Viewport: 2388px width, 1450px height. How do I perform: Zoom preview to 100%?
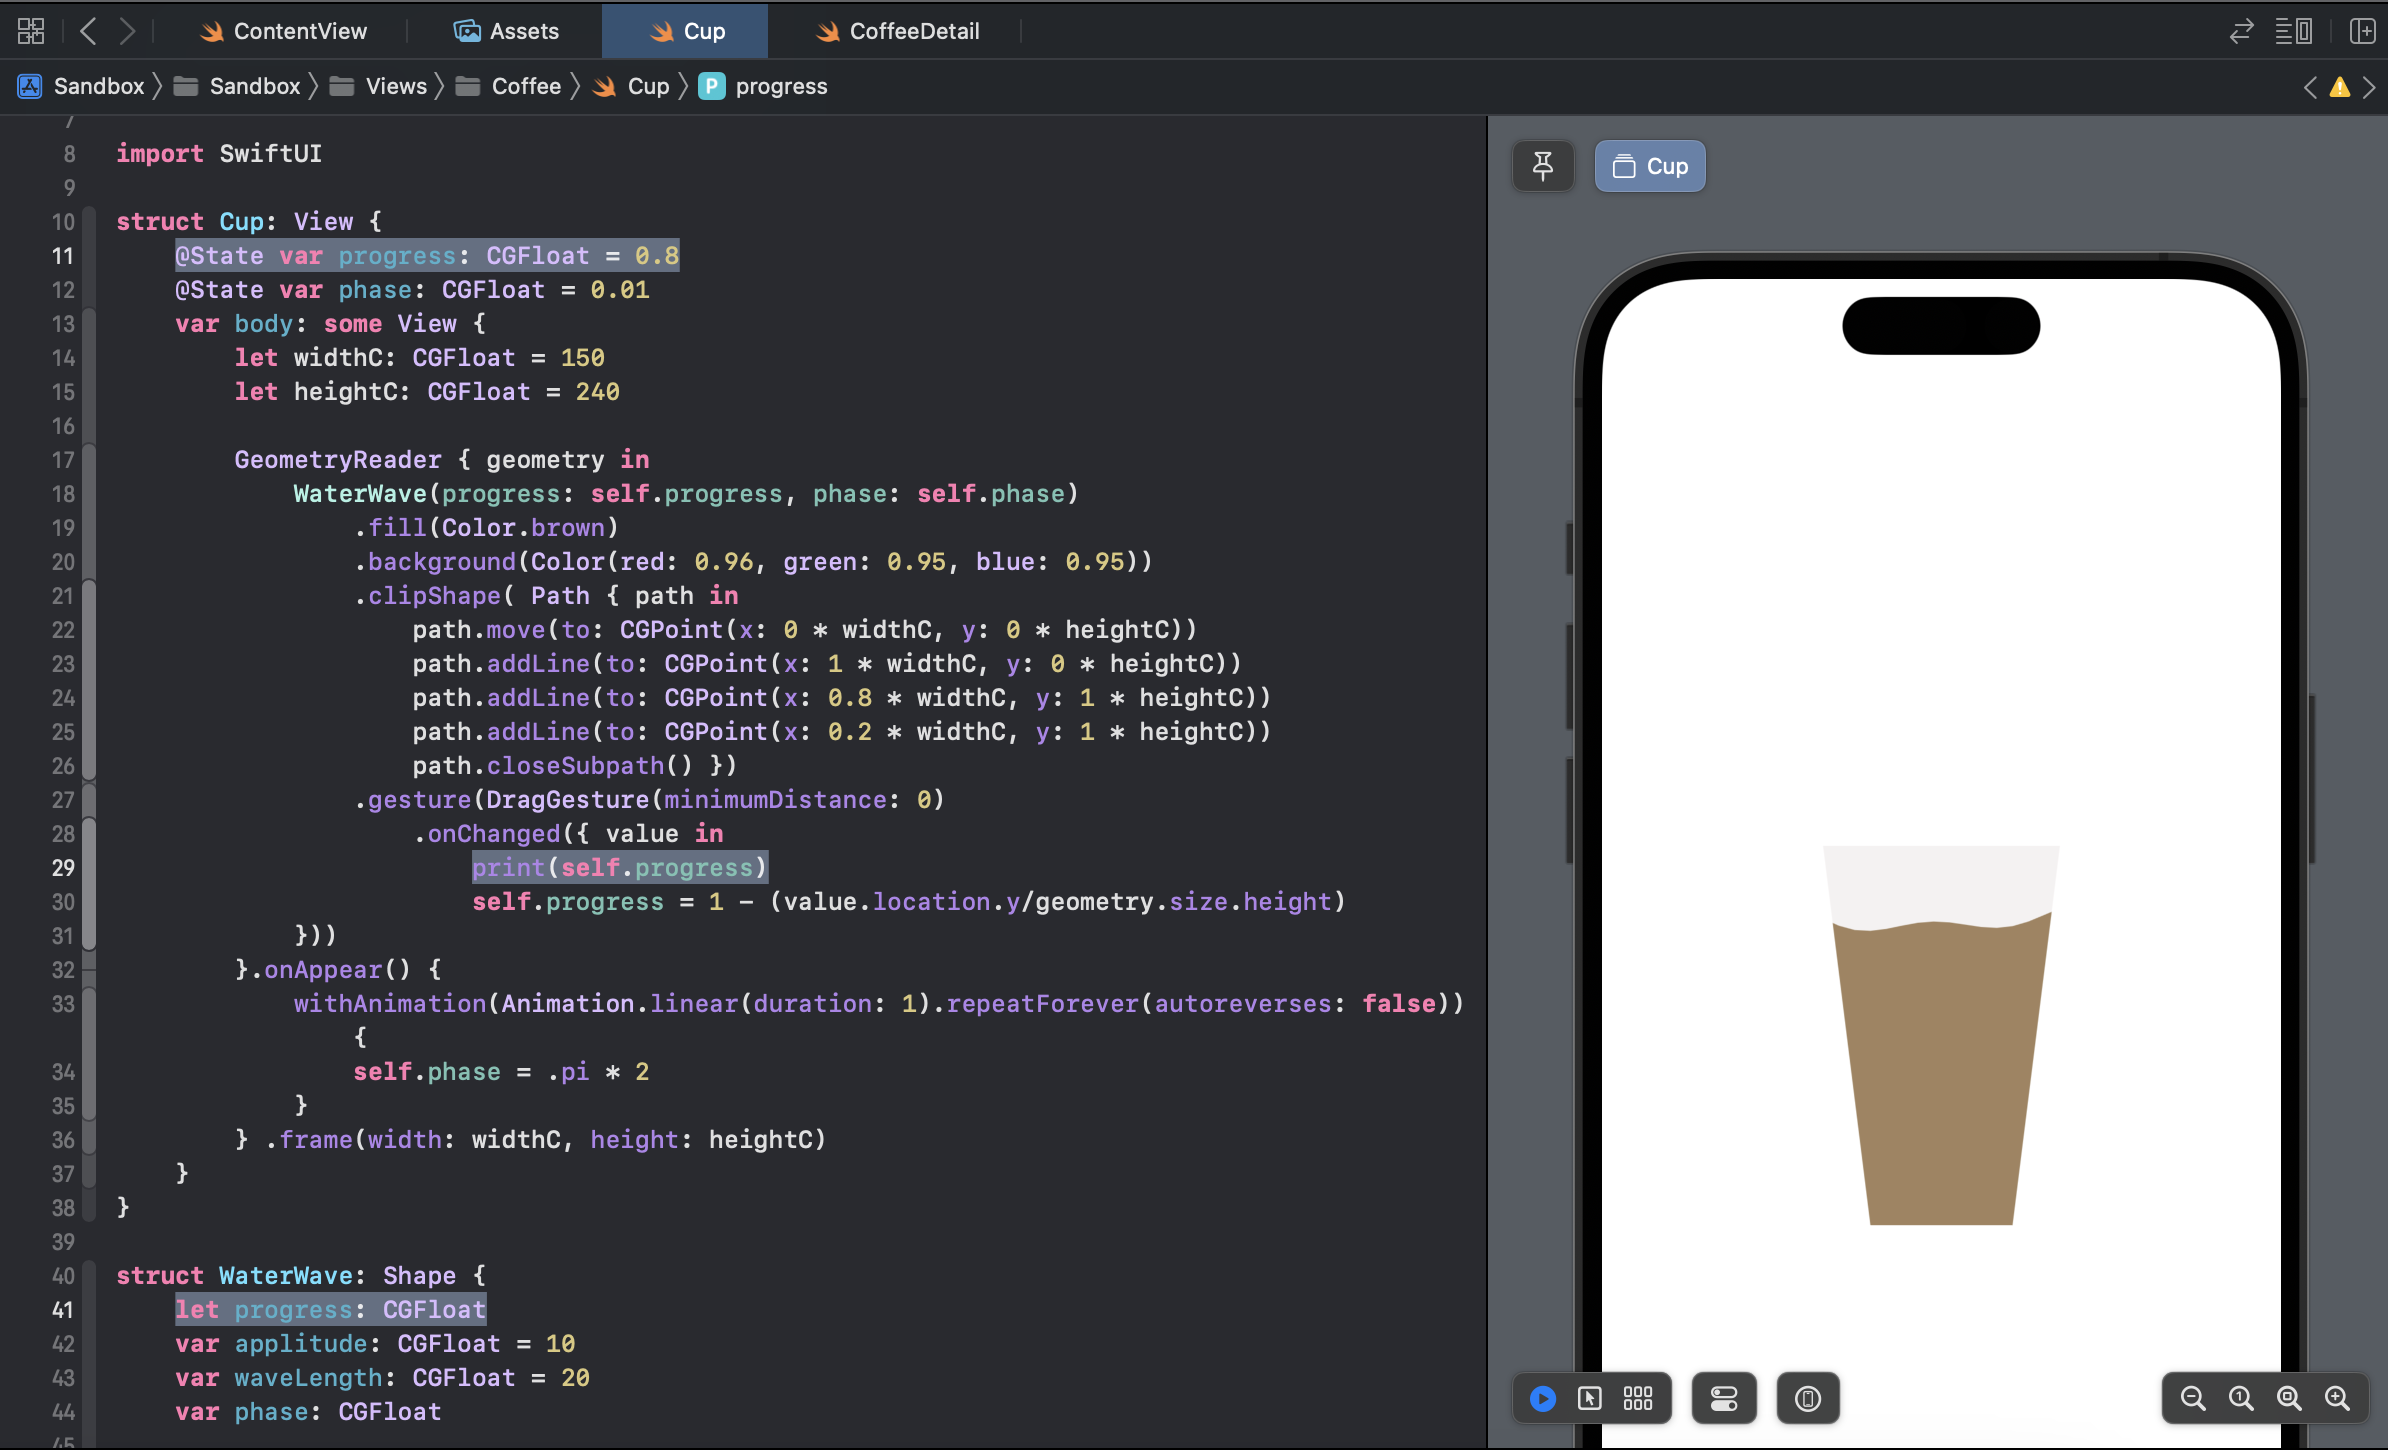[2241, 1398]
